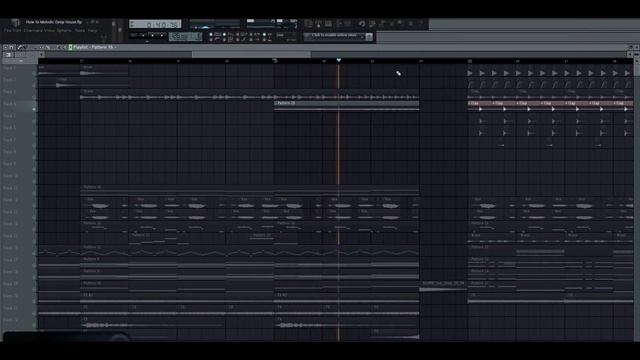Toggle mute dot for Track 4

click(x=34, y=109)
